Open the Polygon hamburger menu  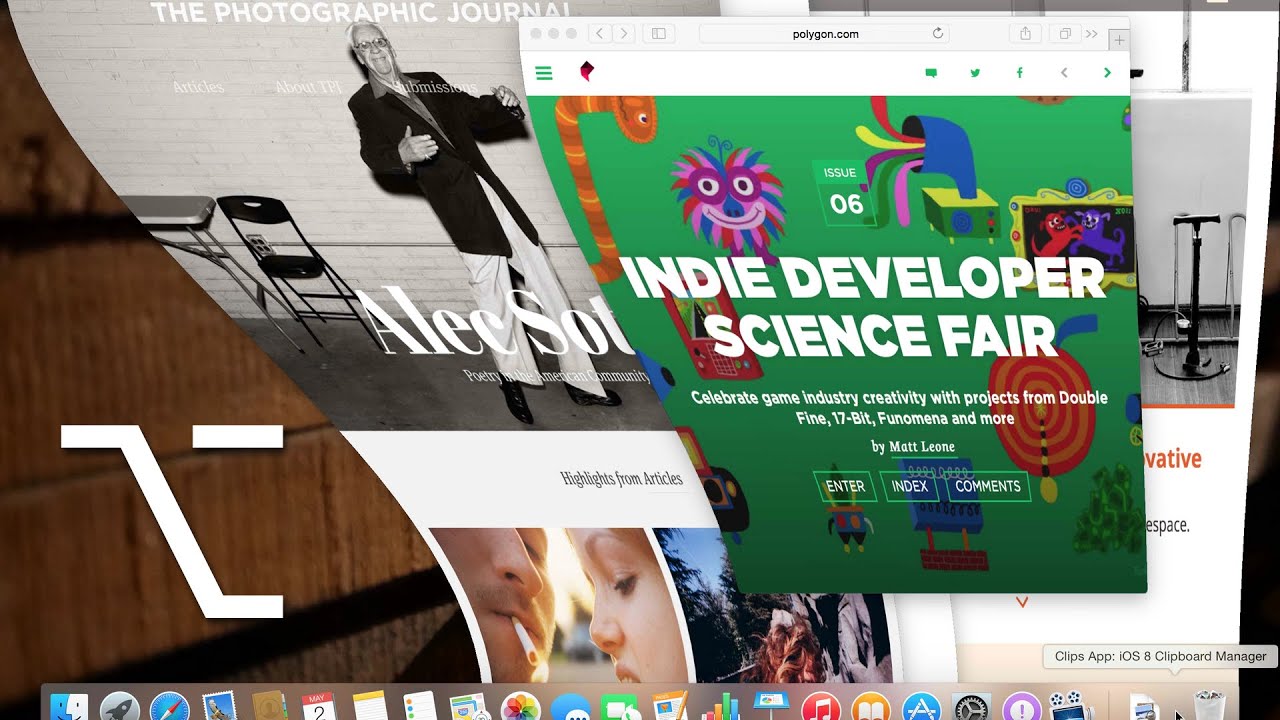[544, 73]
